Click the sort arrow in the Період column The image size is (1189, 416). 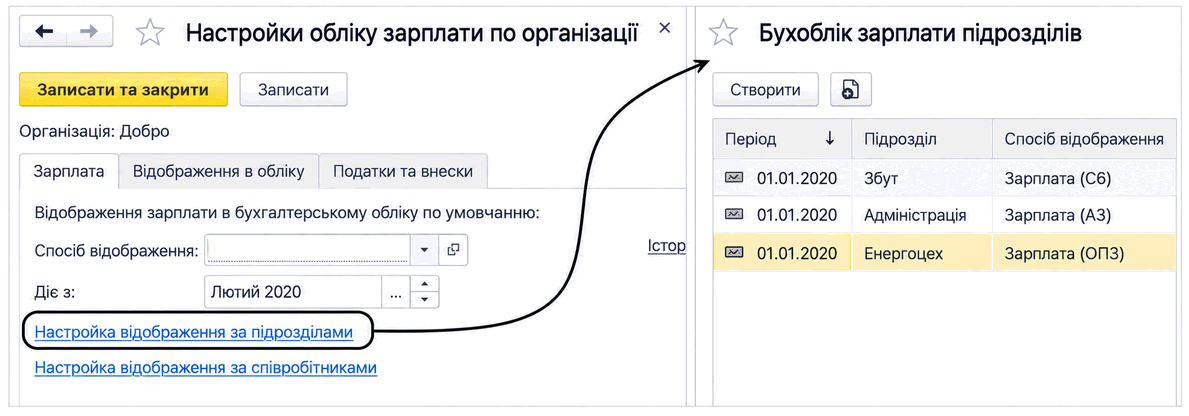[x=830, y=138]
